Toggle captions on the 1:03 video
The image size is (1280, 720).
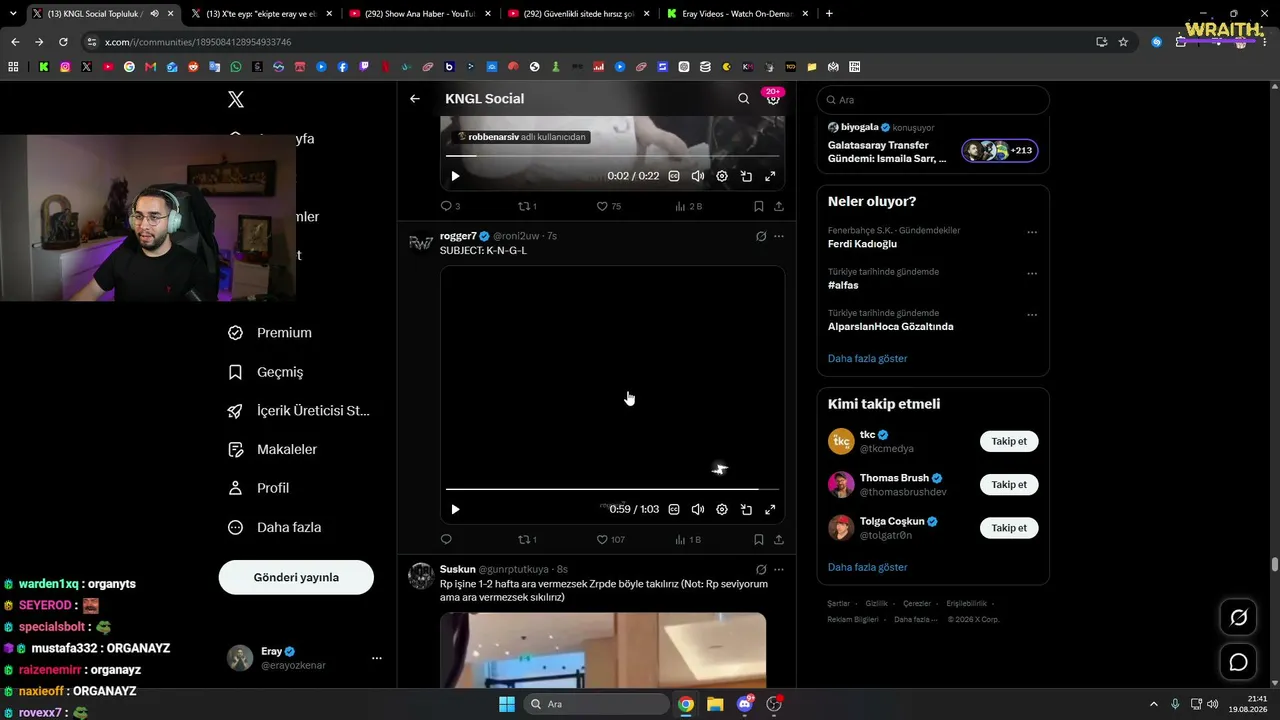(x=674, y=509)
